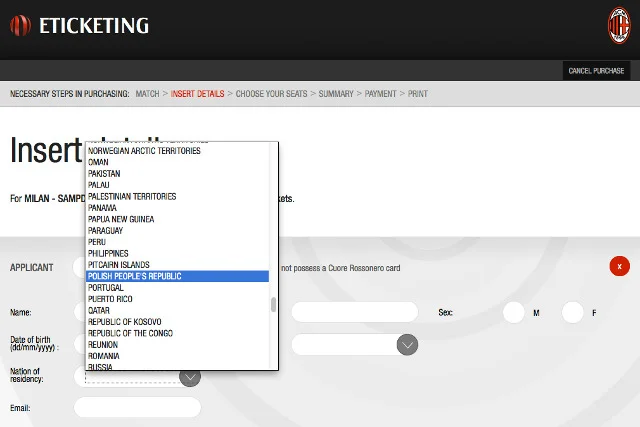
Task: Open dropdown arrow beside date of birth row
Action: pos(407,345)
